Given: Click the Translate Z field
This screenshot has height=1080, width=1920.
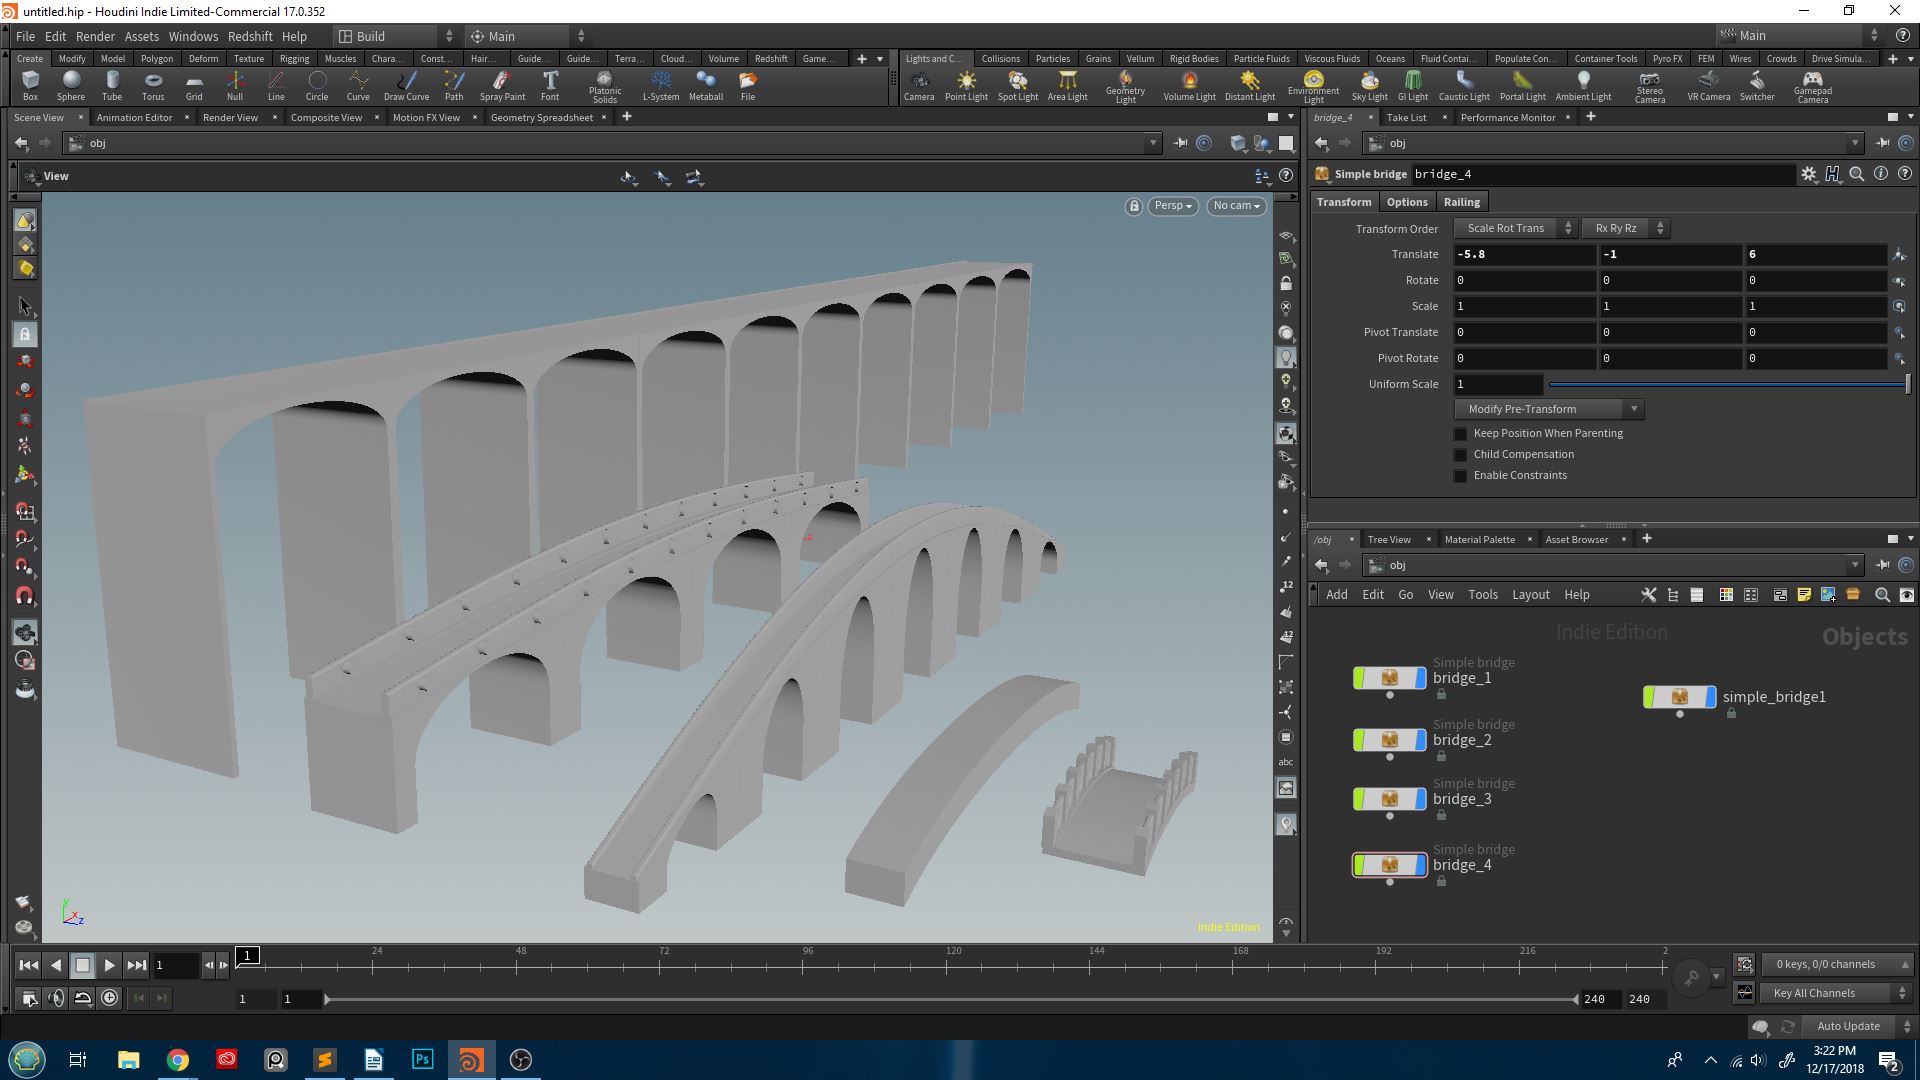Looking at the screenshot, I should click(x=1816, y=254).
